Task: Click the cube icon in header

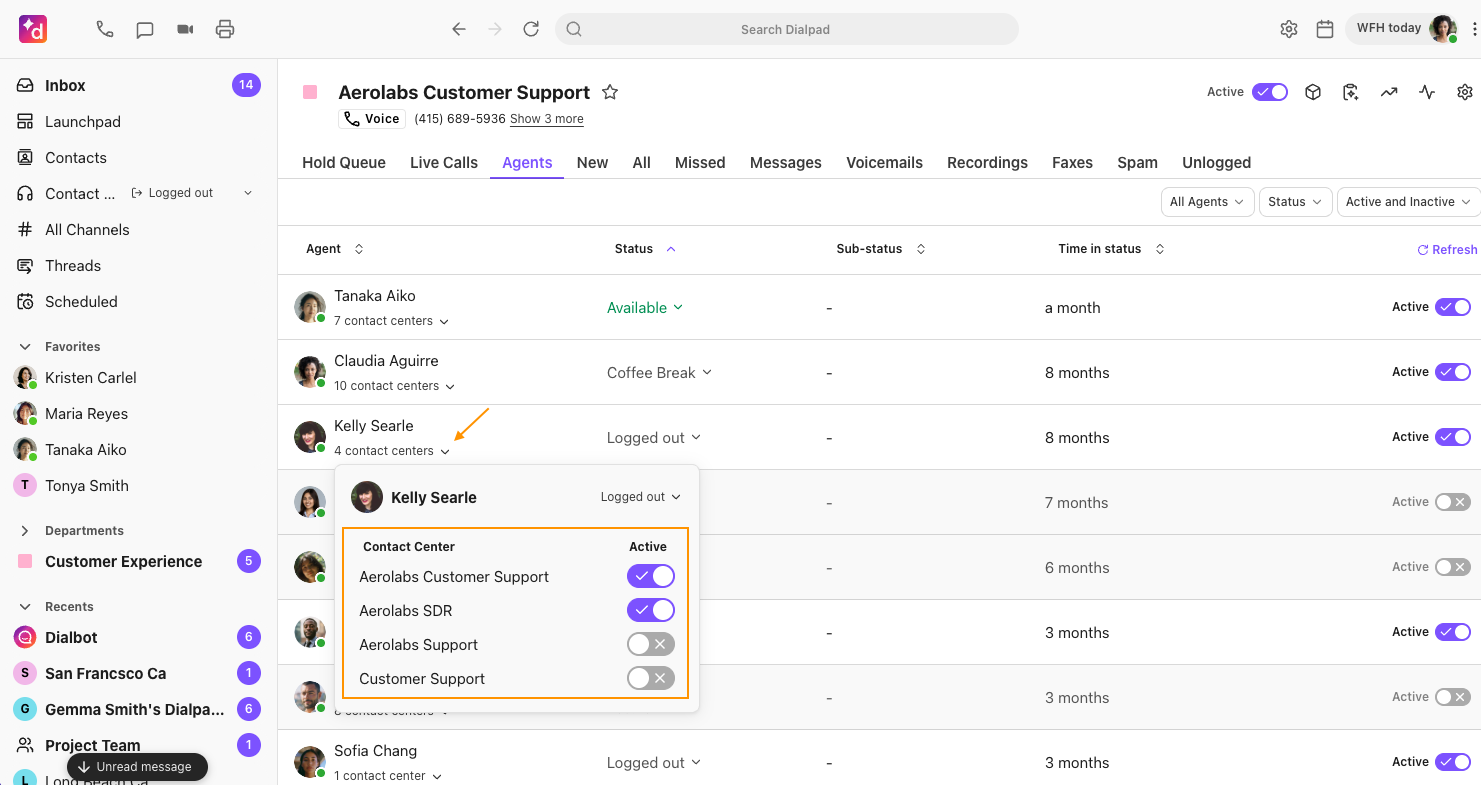Action: click(1313, 92)
